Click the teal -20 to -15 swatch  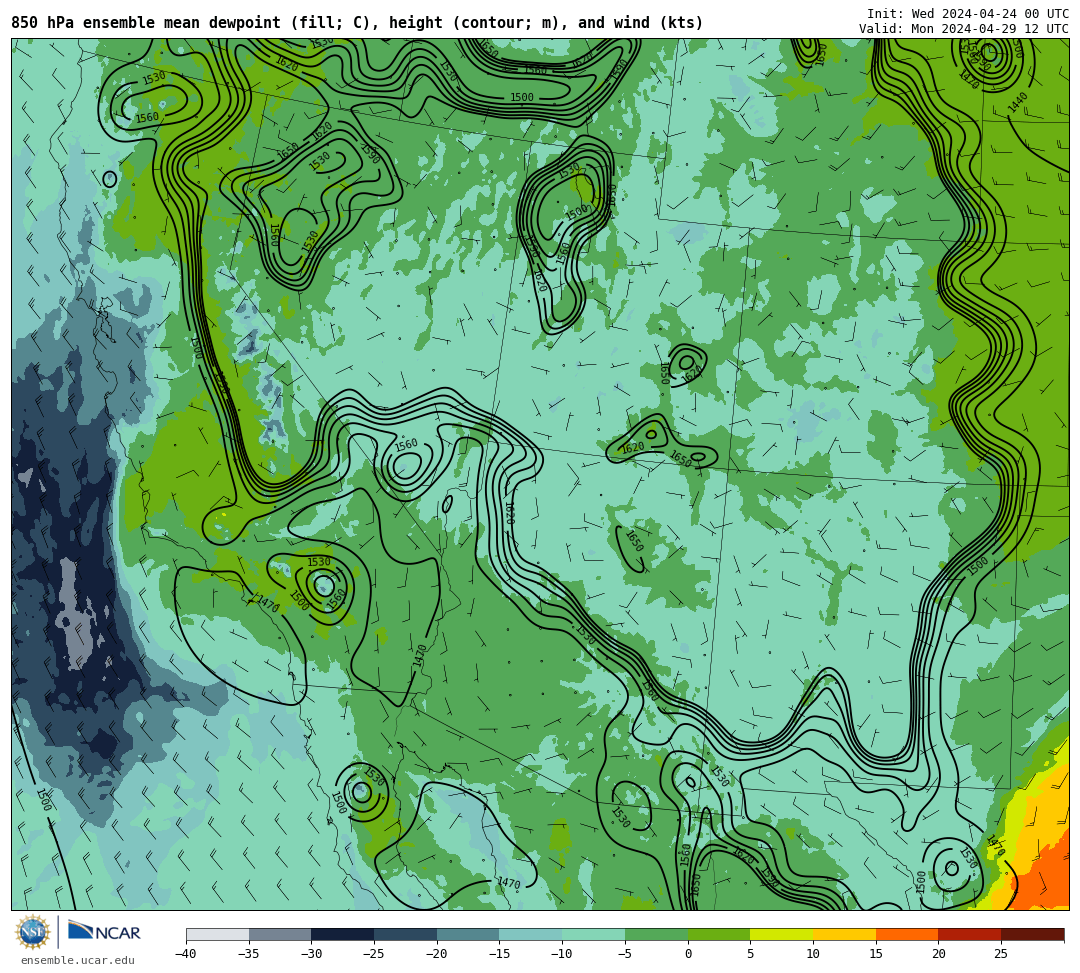pyautogui.click(x=468, y=934)
